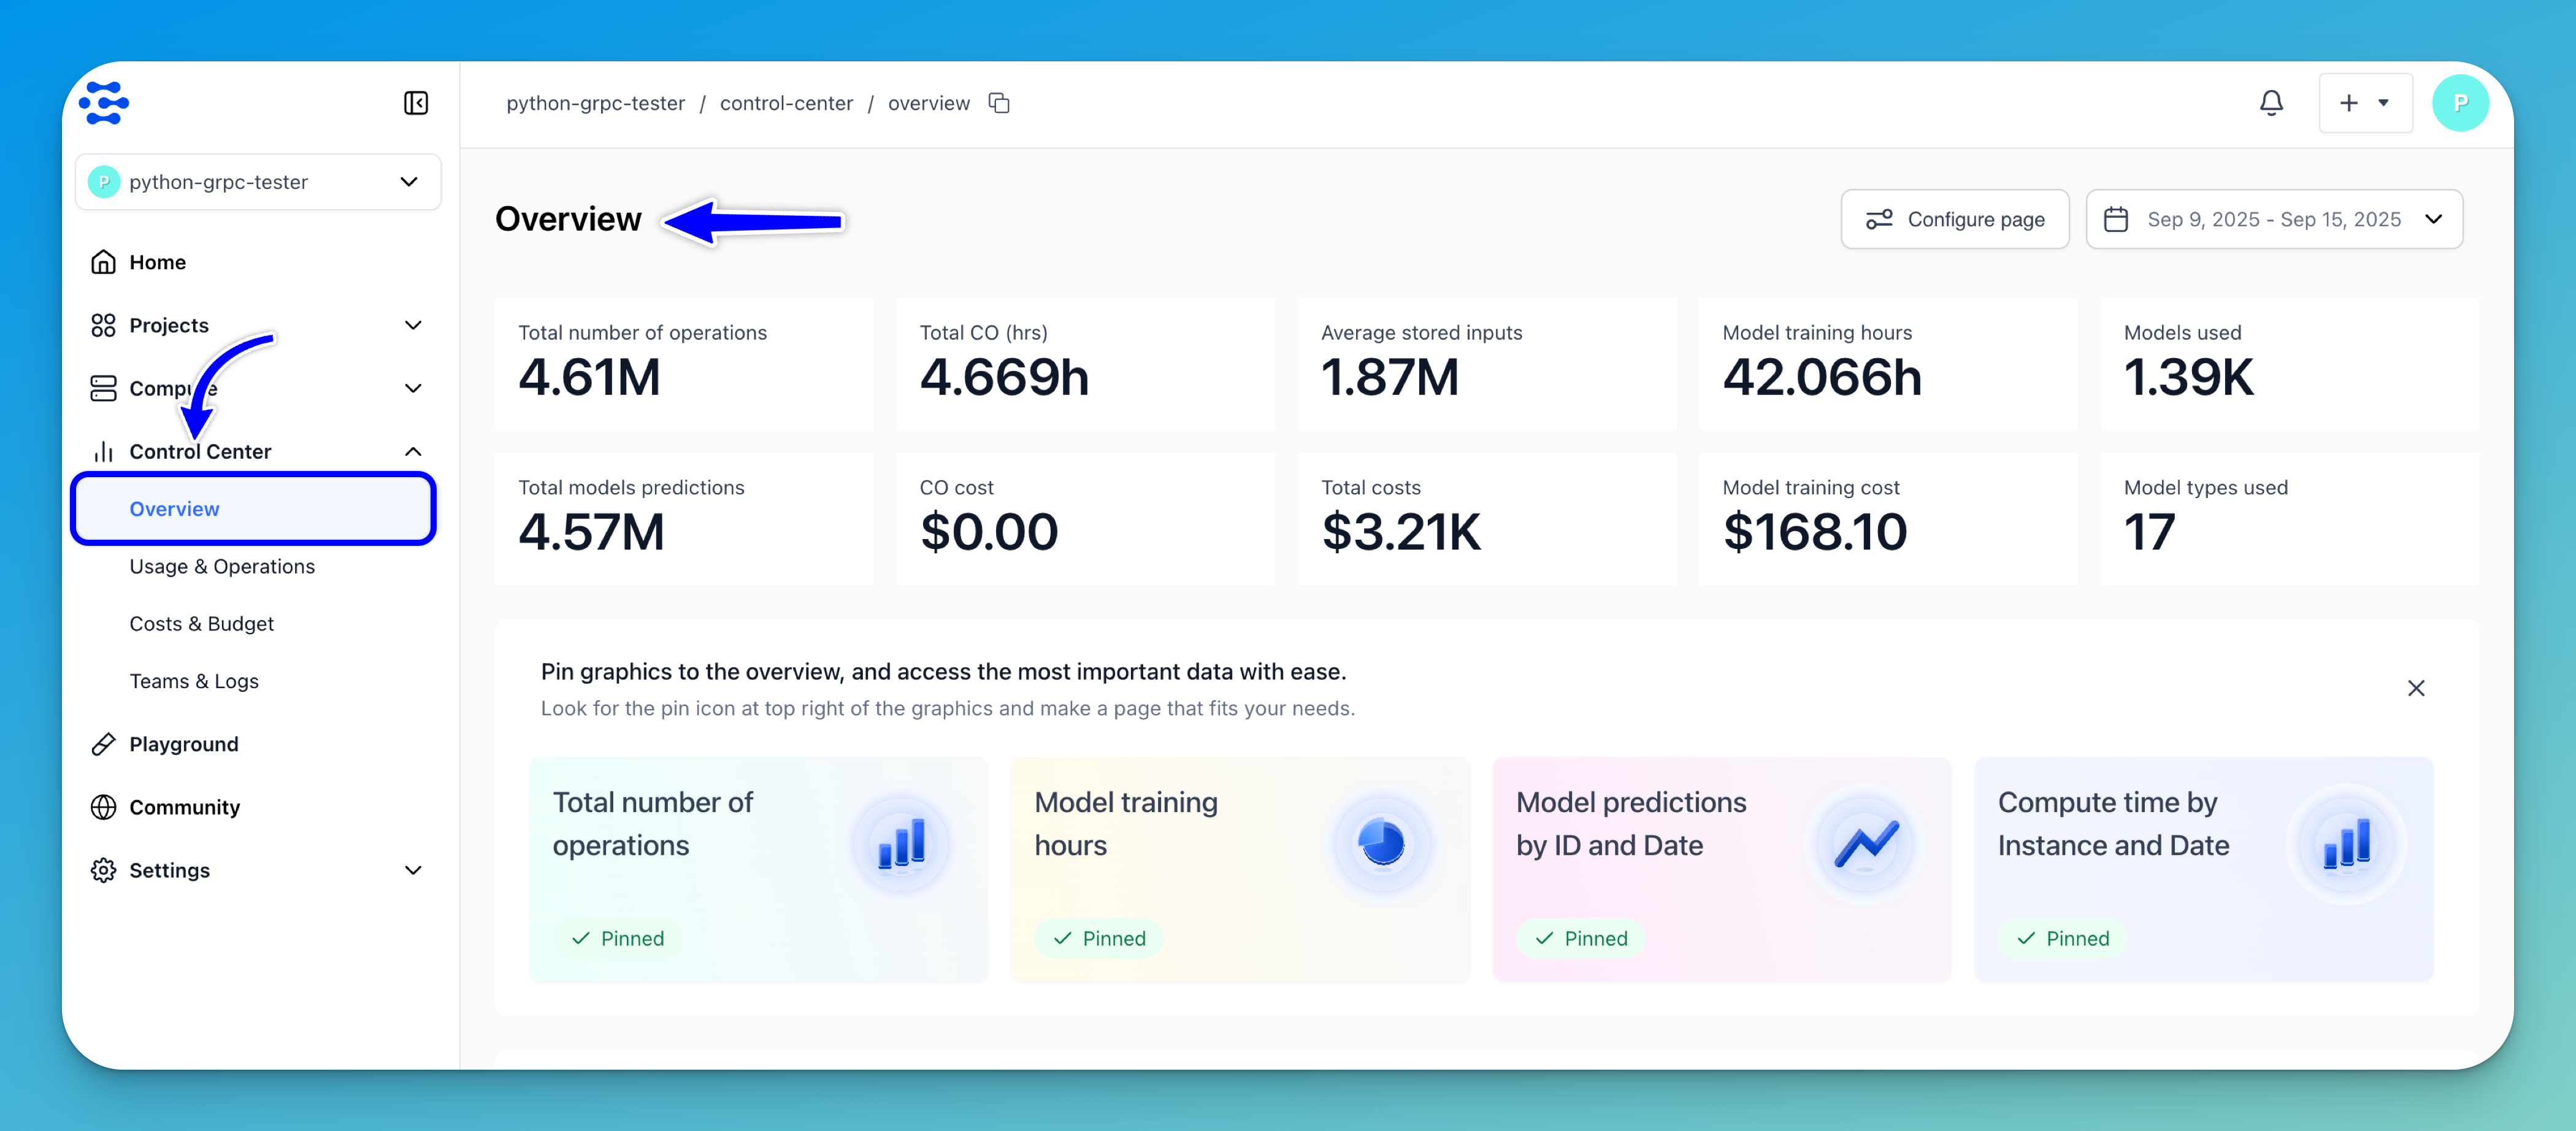
Task: Open Playground from the sidebar
Action: pyautogui.click(x=184, y=744)
